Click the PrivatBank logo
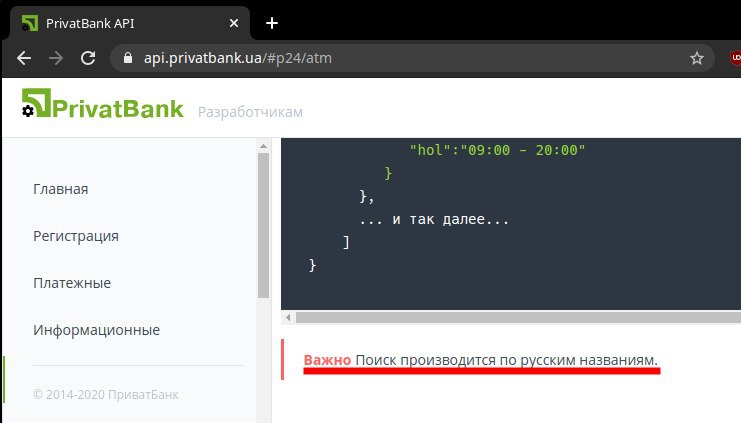The width and height of the screenshot is (741, 423). (103, 104)
